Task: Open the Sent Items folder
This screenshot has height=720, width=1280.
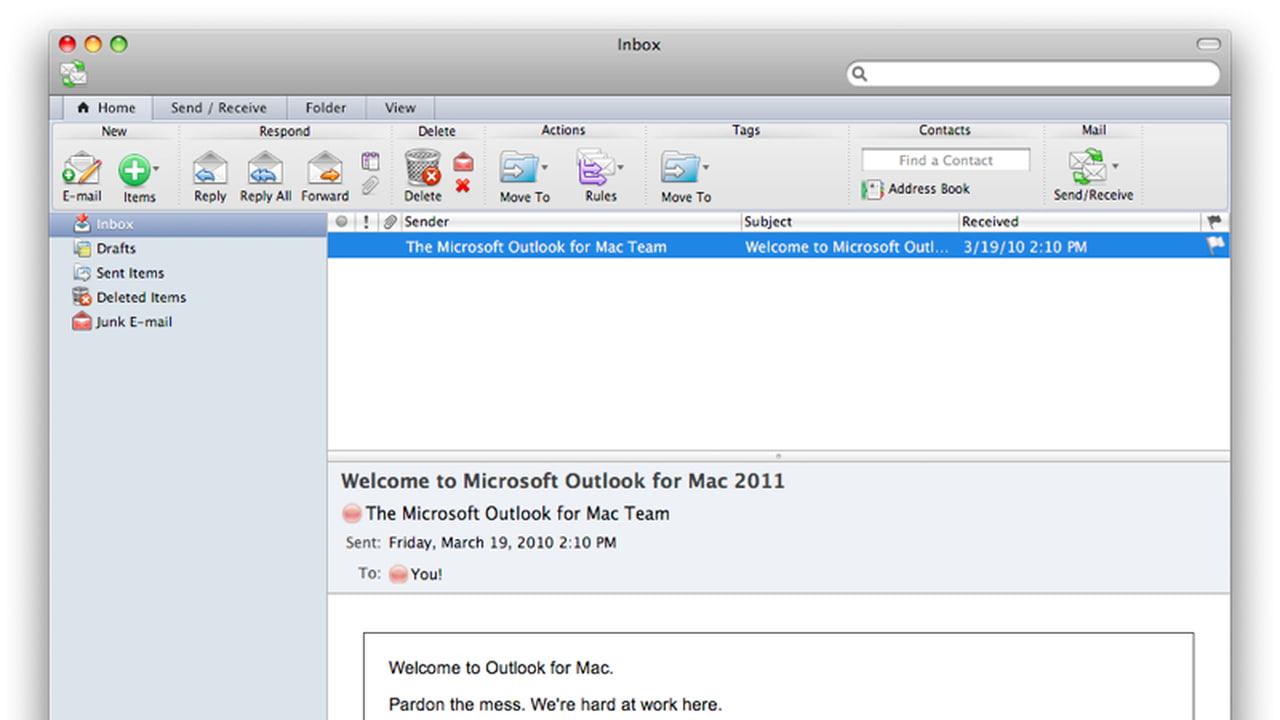Action: tap(188, 273)
